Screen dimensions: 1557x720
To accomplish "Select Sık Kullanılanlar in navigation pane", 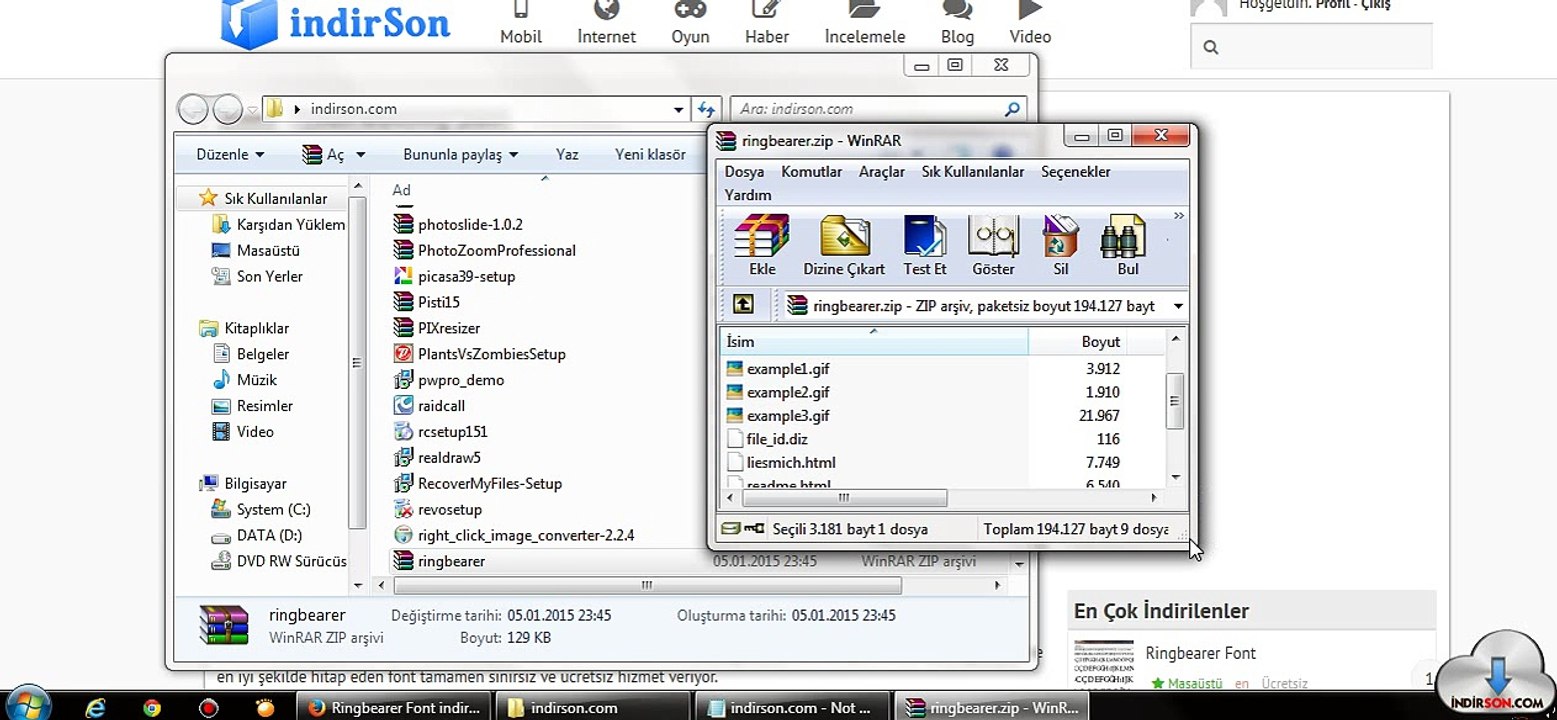I will [x=263, y=198].
